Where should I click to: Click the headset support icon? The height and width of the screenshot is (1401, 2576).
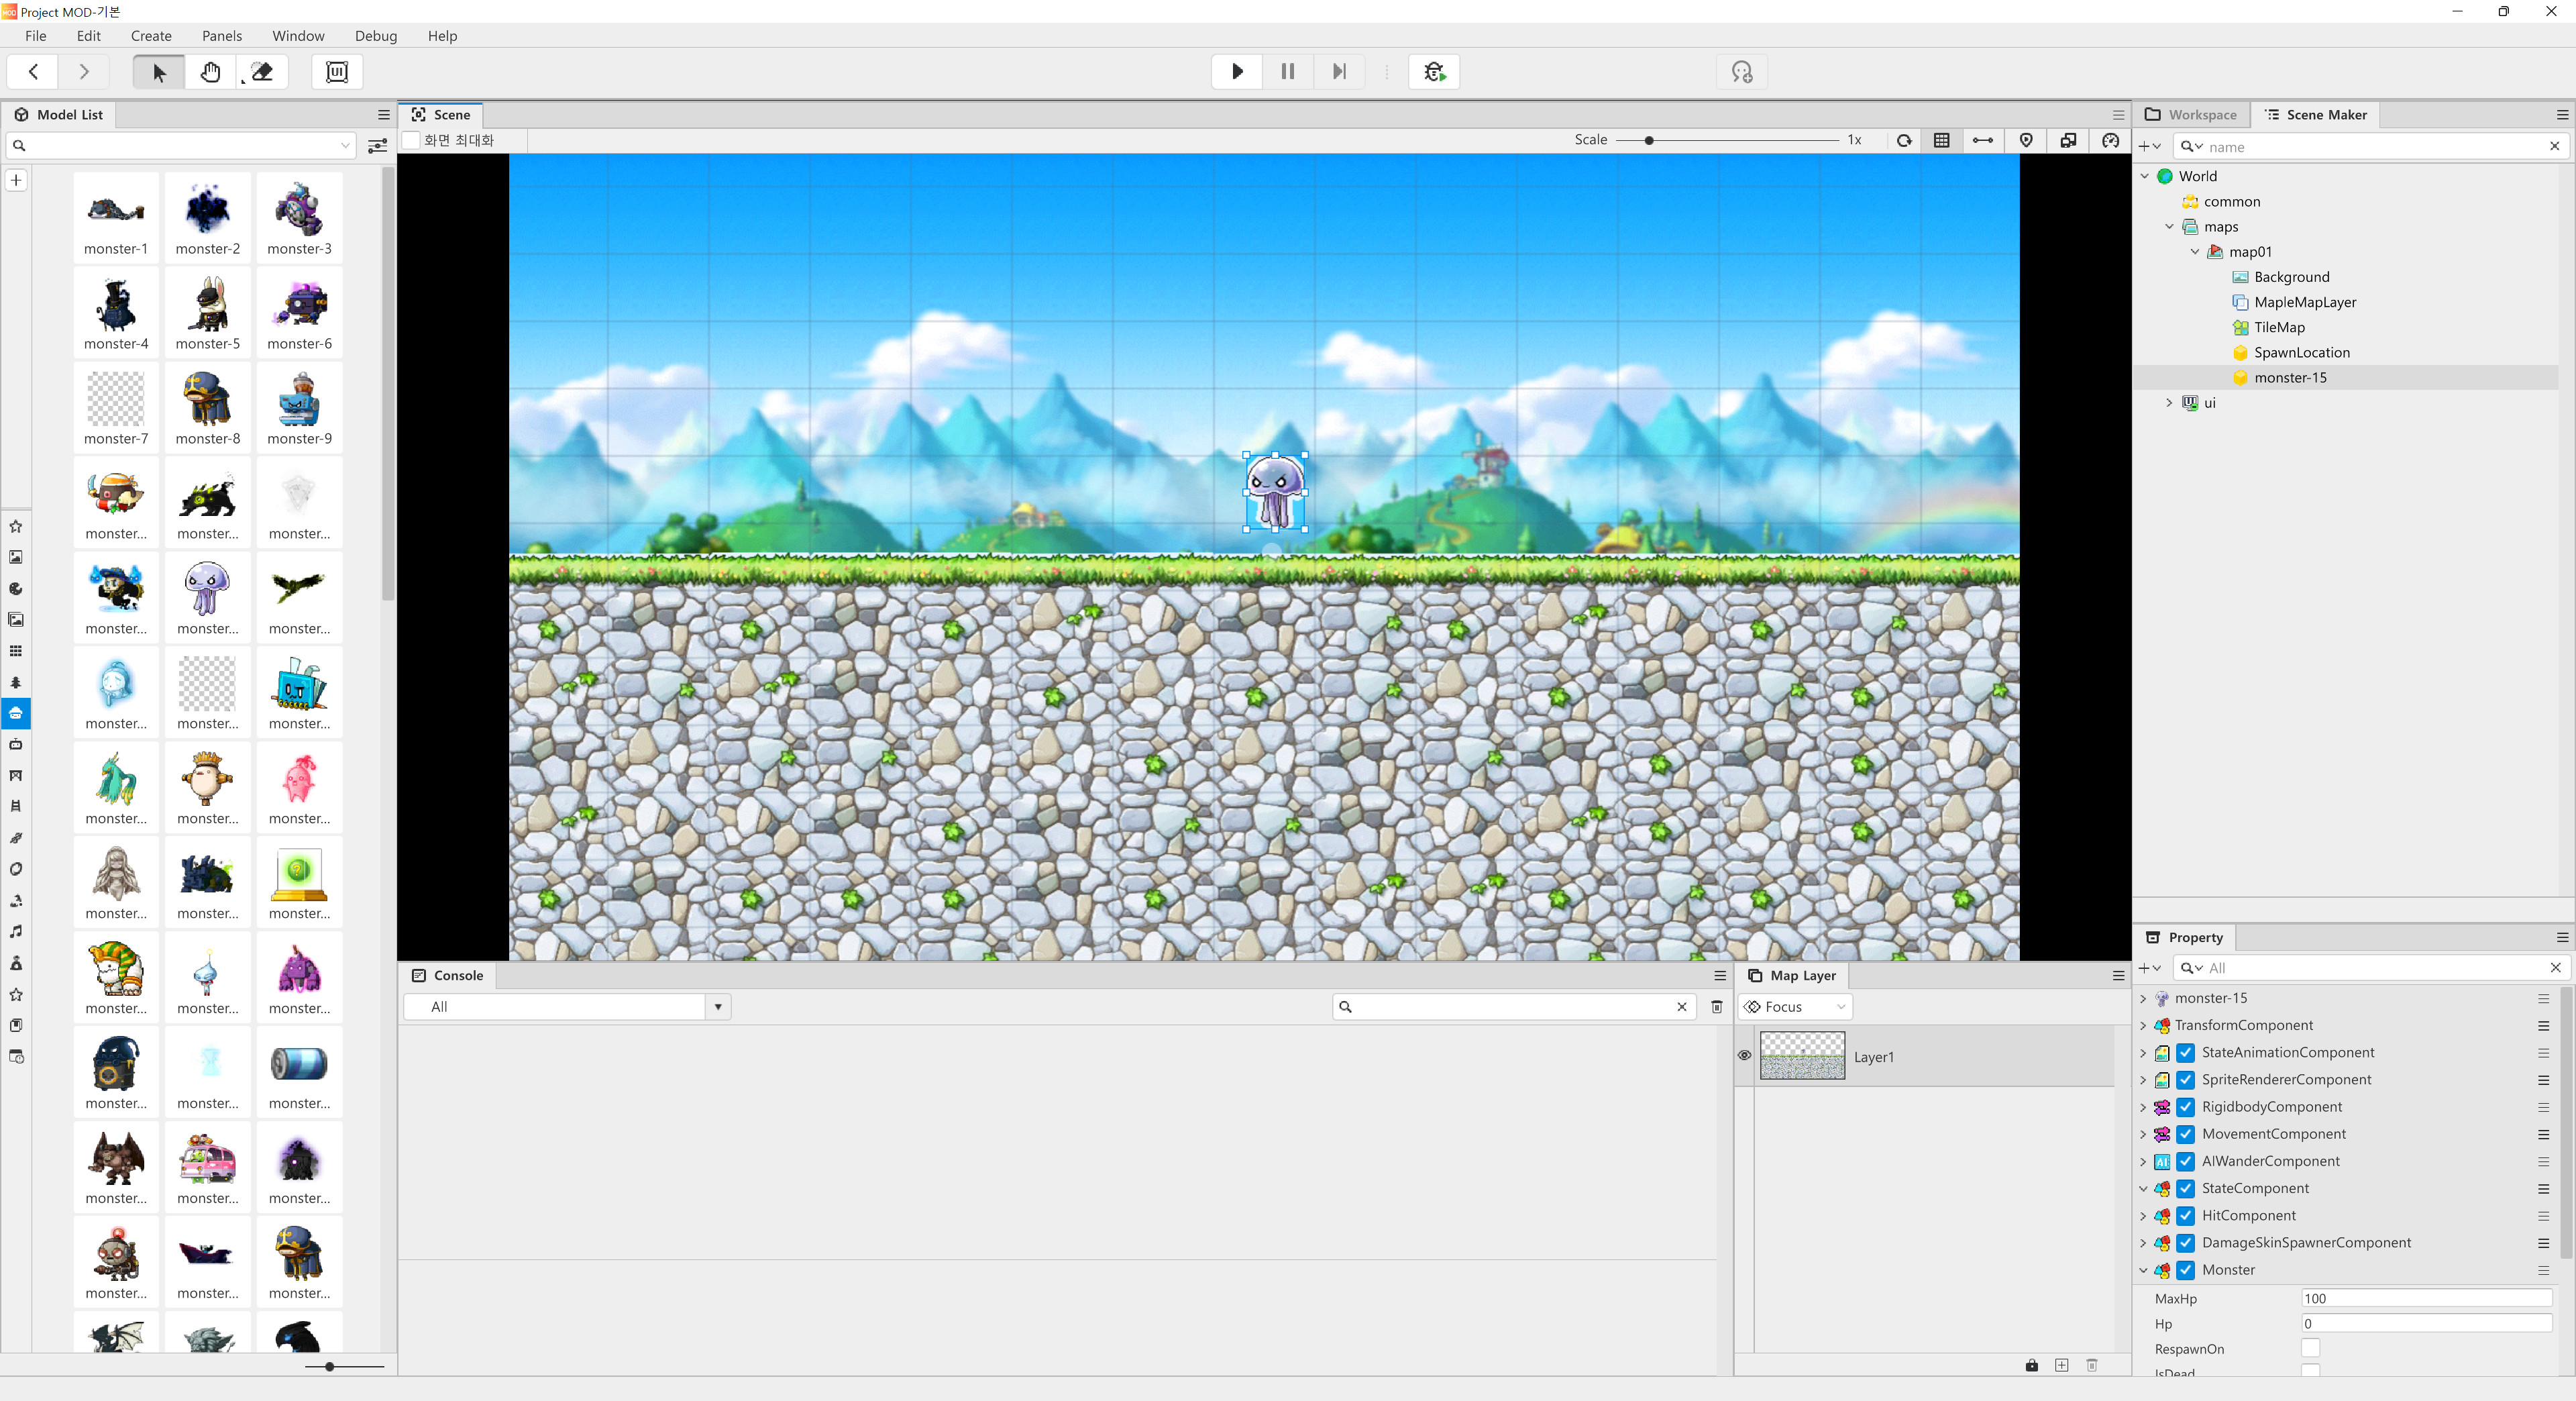click(x=1741, y=72)
